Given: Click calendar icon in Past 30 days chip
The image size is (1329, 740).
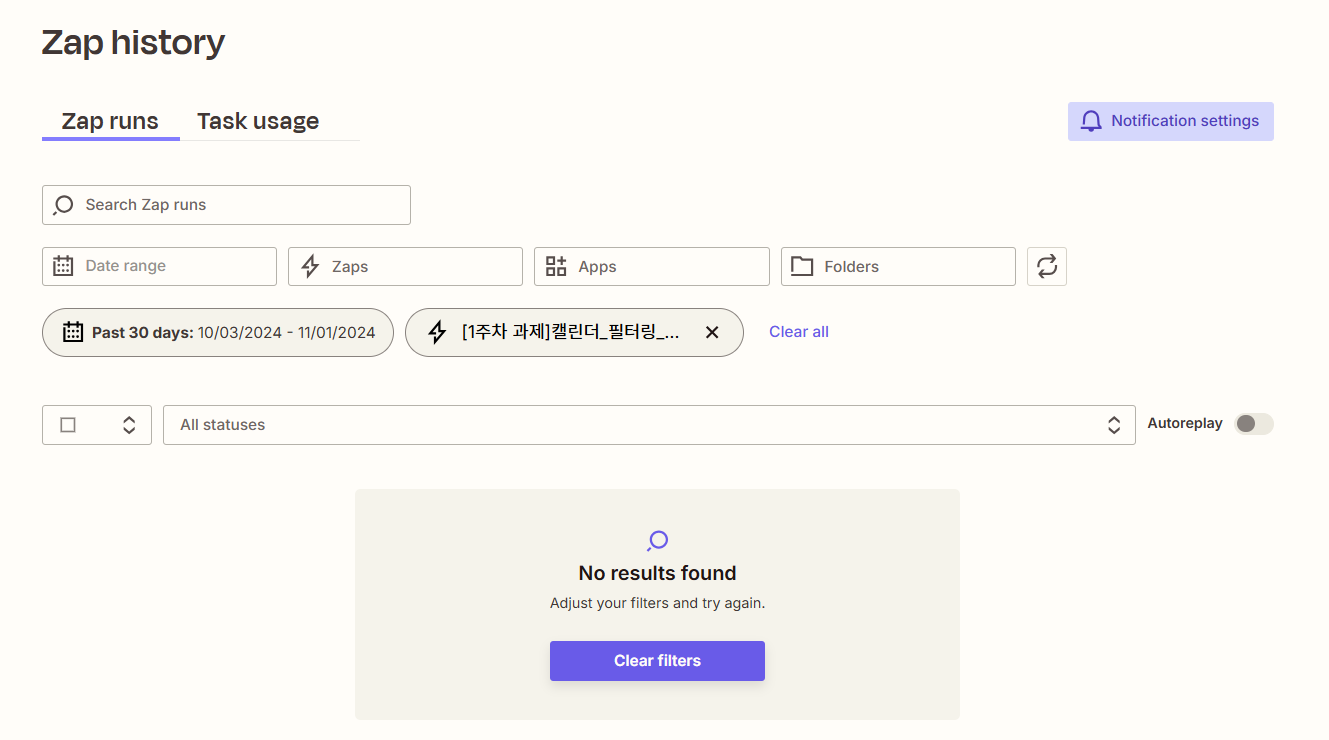Looking at the screenshot, I should click(73, 332).
